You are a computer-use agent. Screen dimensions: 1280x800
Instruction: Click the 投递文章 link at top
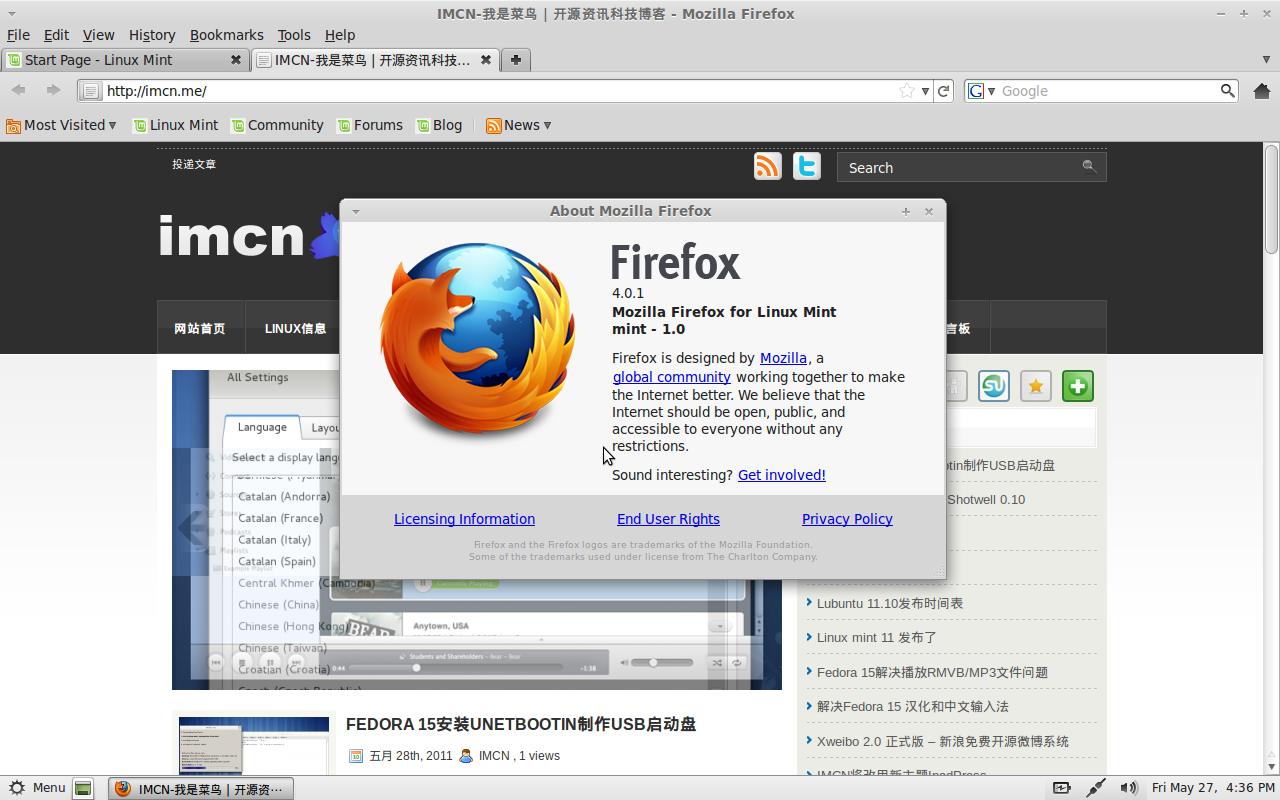194,164
